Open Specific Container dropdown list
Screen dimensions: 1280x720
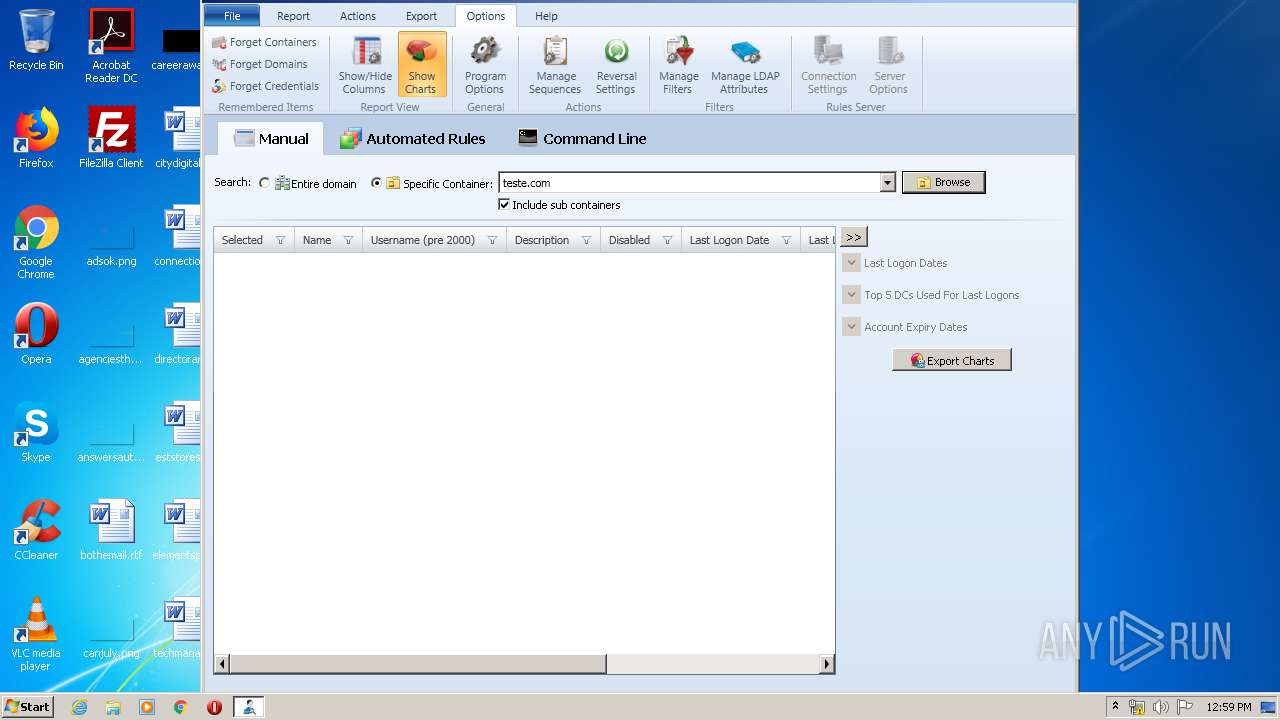pyautogui.click(x=887, y=183)
